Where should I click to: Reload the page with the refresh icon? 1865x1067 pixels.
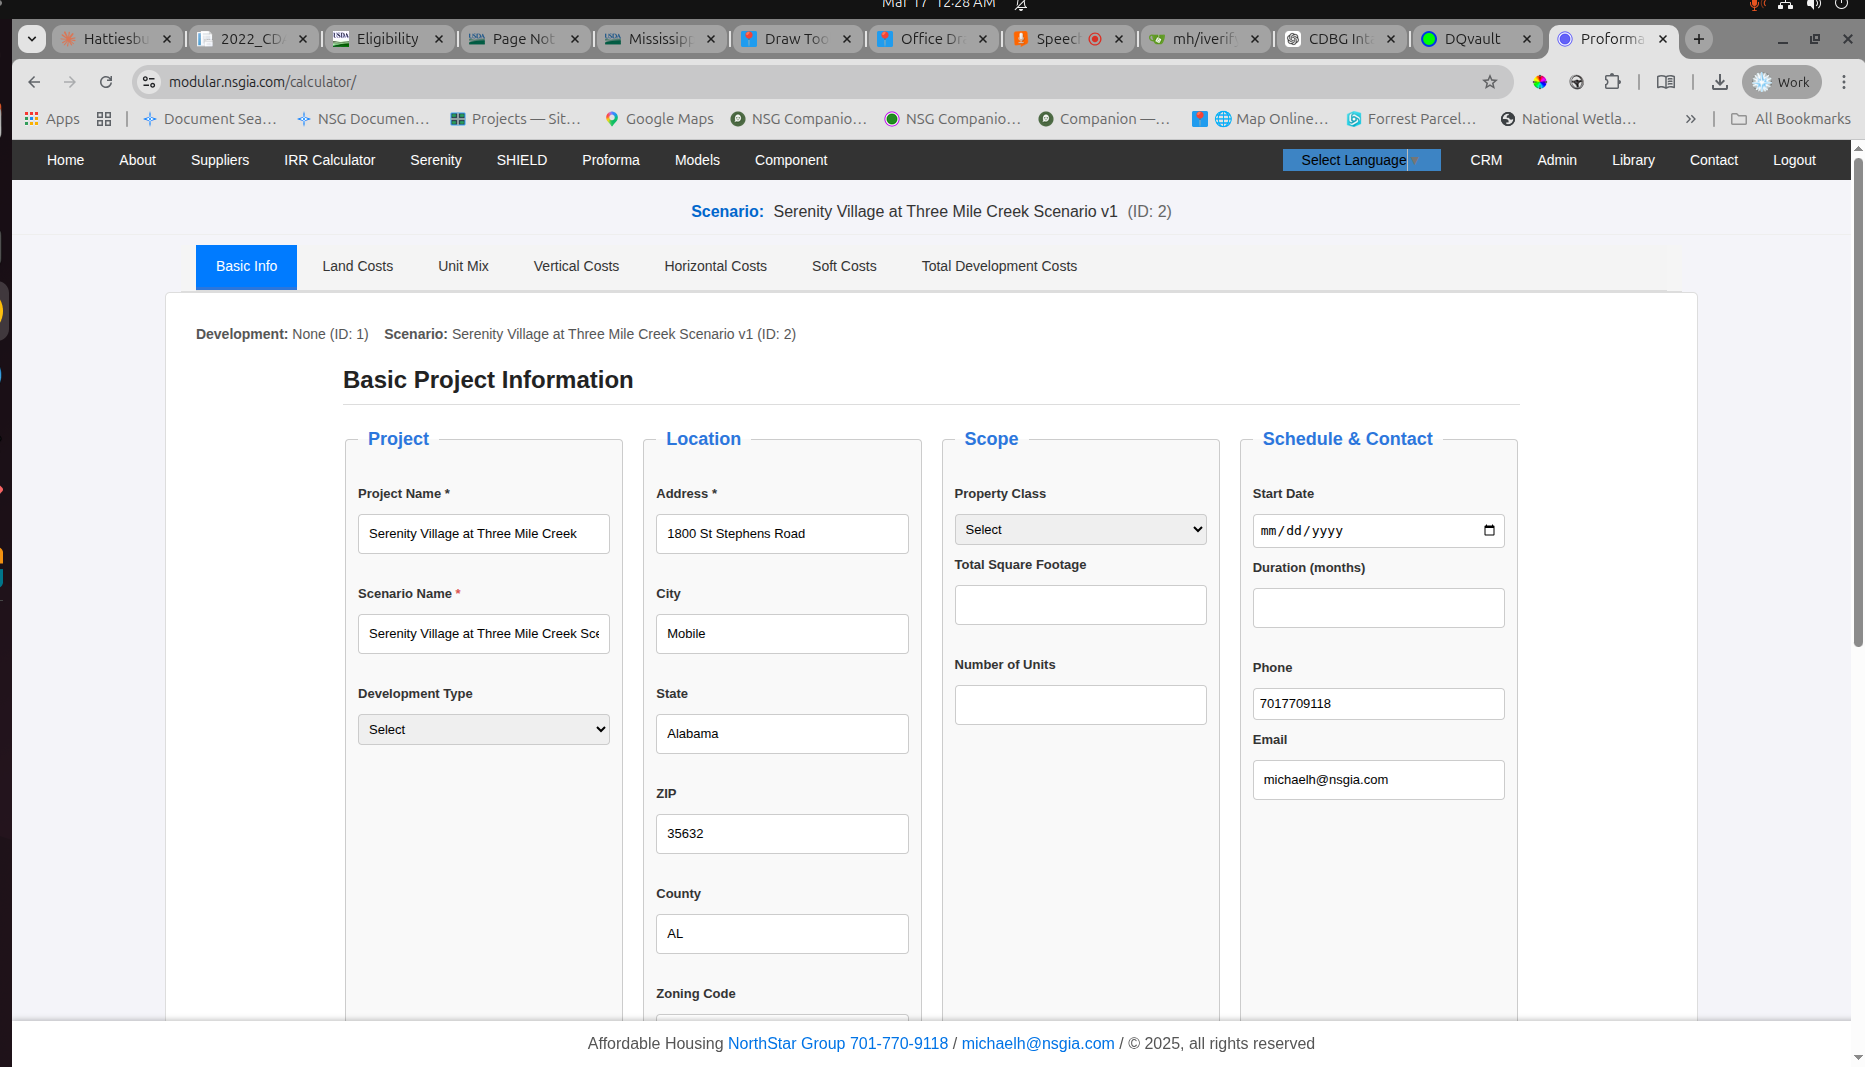[x=106, y=82]
